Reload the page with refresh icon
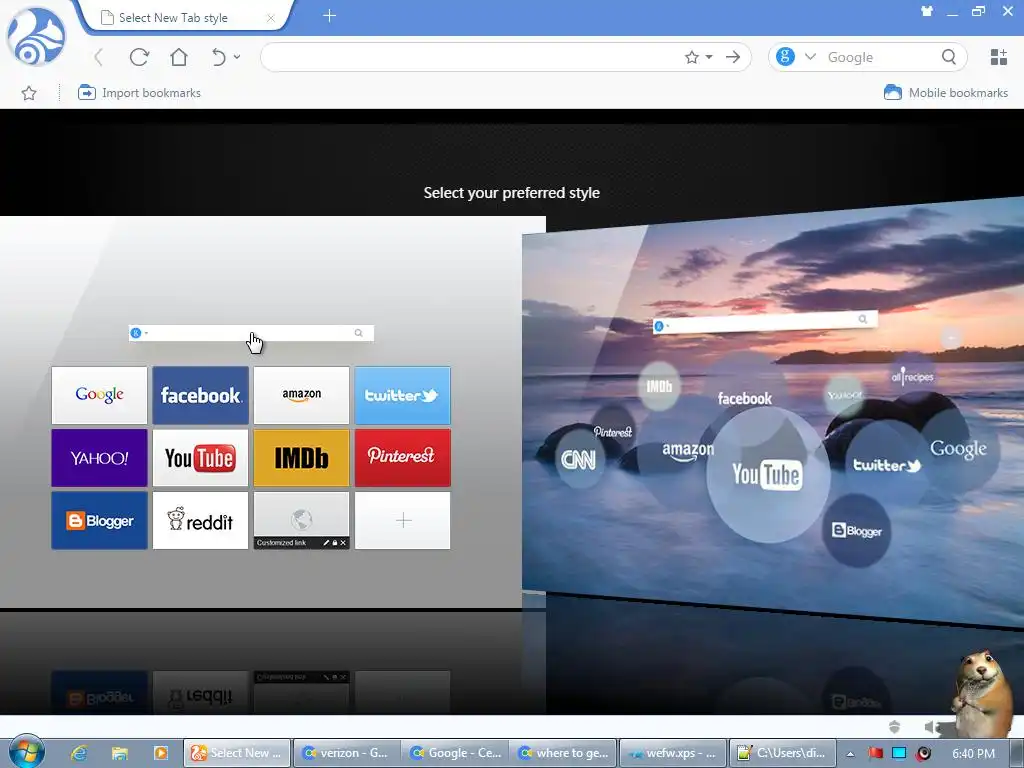 tap(139, 57)
